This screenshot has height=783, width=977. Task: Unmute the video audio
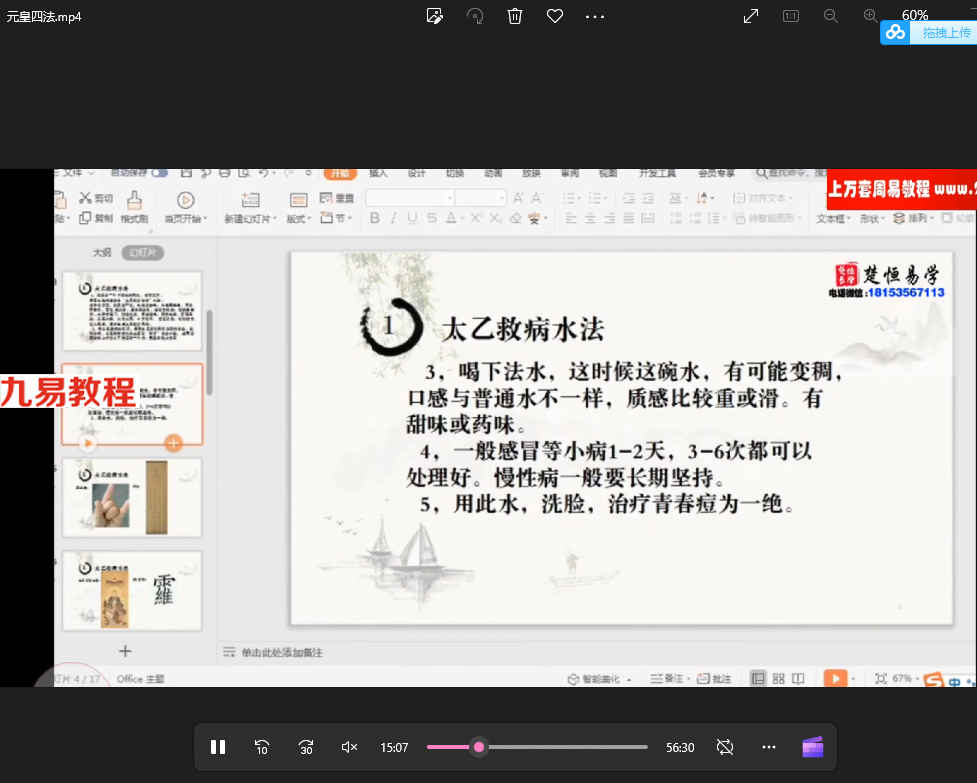click(350, 747)
